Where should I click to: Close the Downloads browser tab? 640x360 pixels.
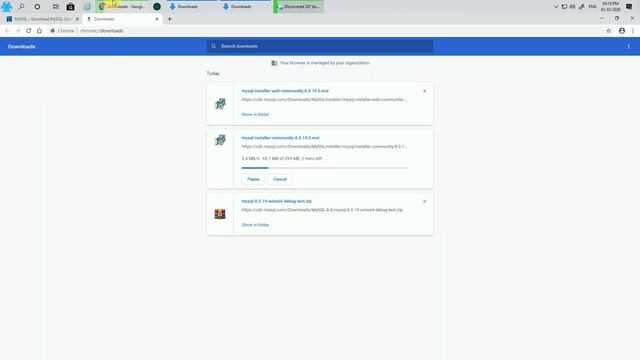(157, 19)
